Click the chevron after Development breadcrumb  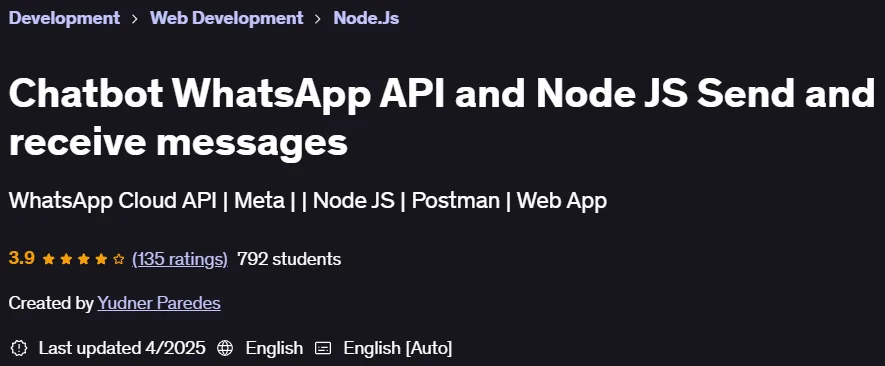click(135, 19)
